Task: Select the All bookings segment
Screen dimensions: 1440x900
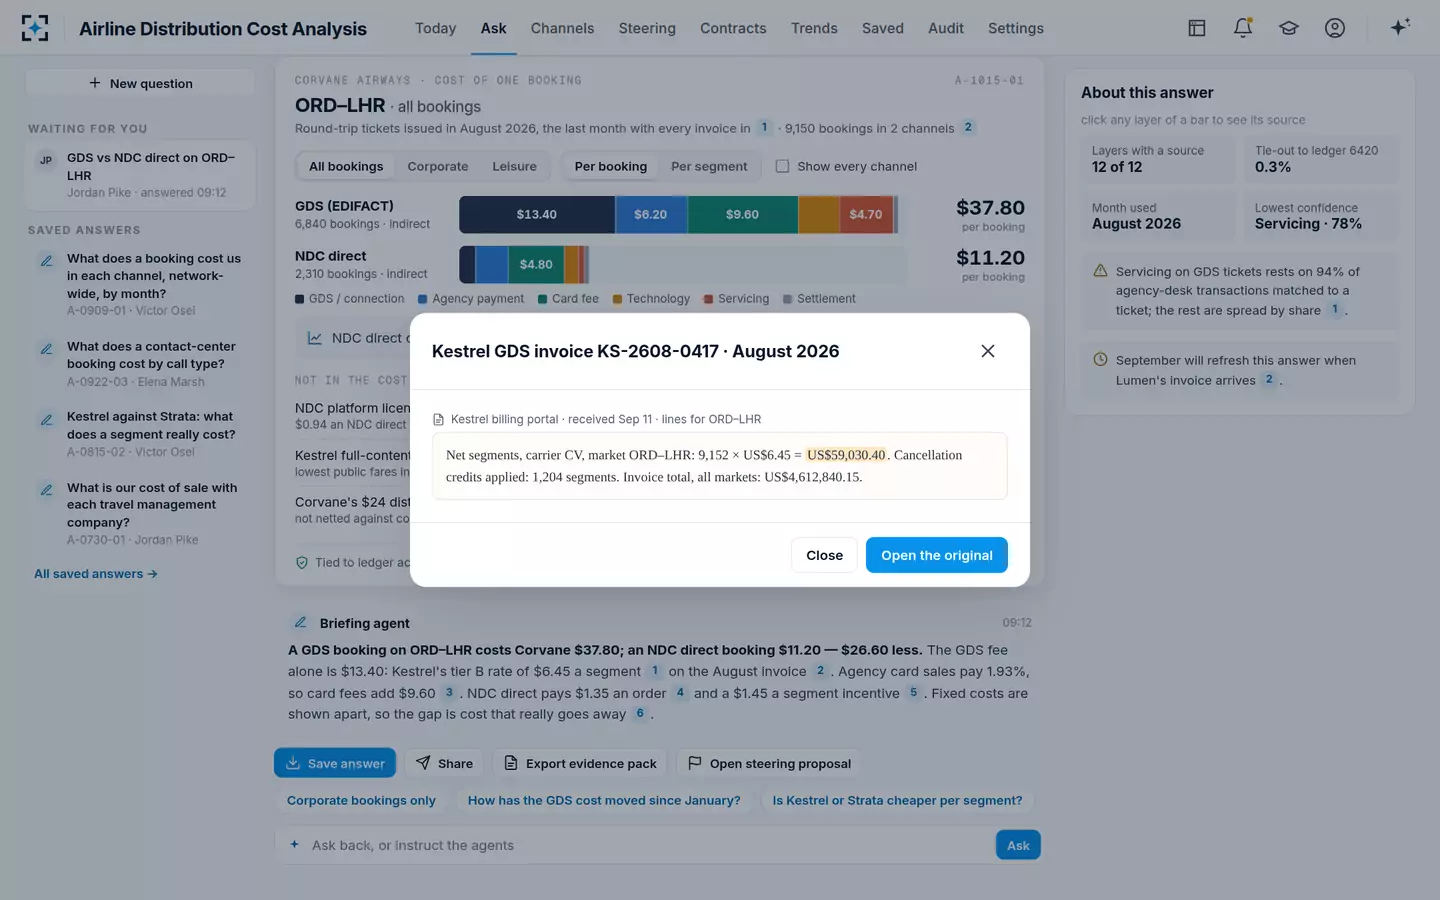Action: (346, 166)
